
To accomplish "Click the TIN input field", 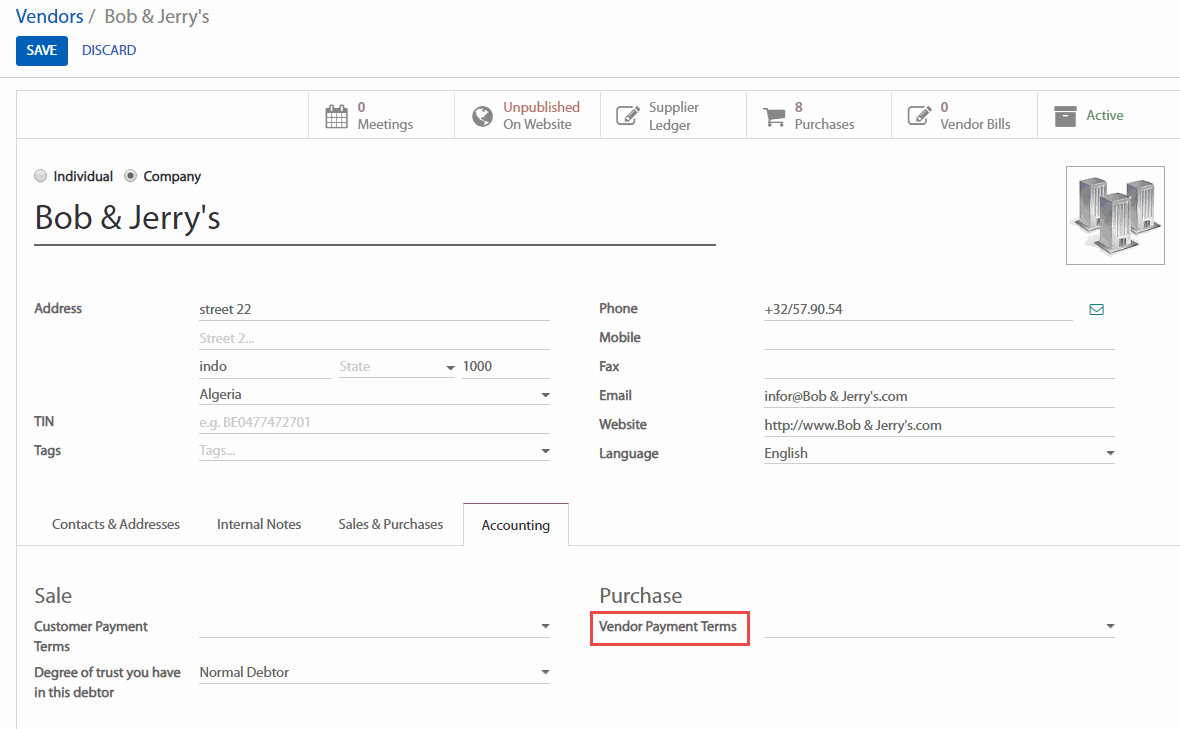I will click(374, 422).
